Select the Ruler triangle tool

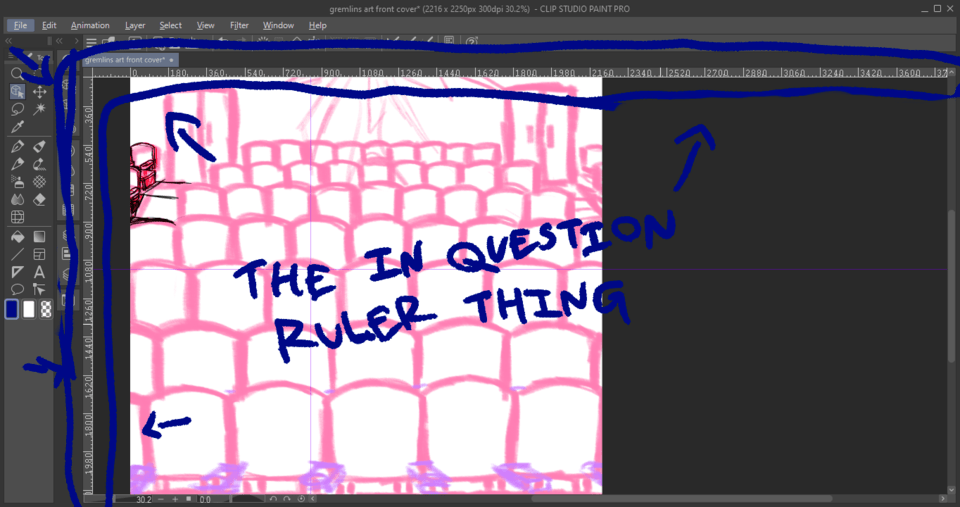click(17, 272)
